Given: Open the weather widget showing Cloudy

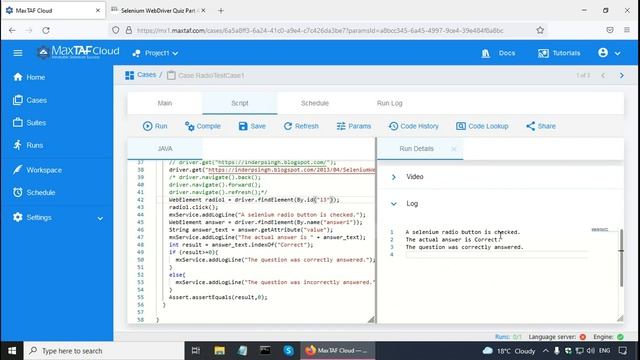Looking at the screenshot, I should [509, 351].
